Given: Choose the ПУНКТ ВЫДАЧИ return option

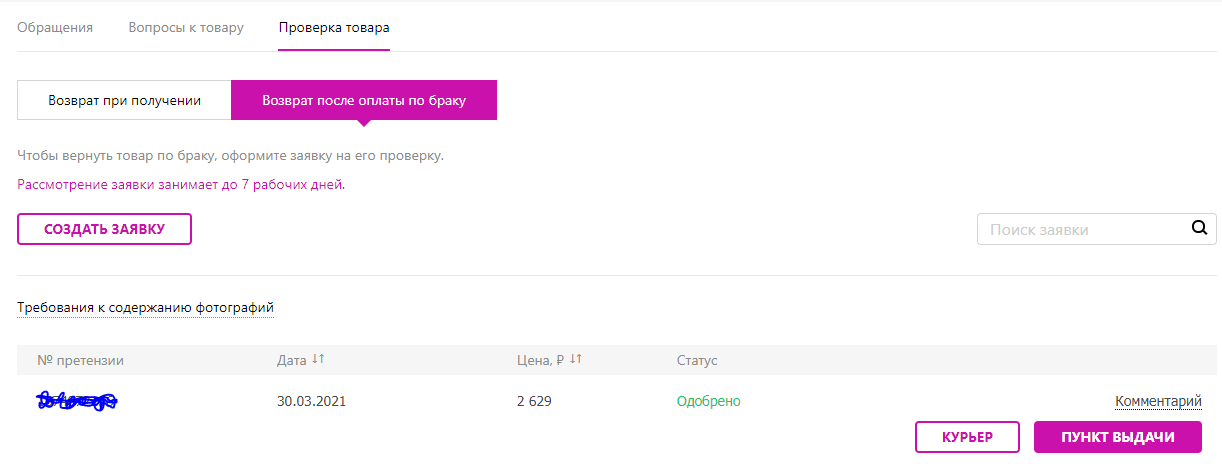Looking at the screenshot, I should click(1117, 437).
